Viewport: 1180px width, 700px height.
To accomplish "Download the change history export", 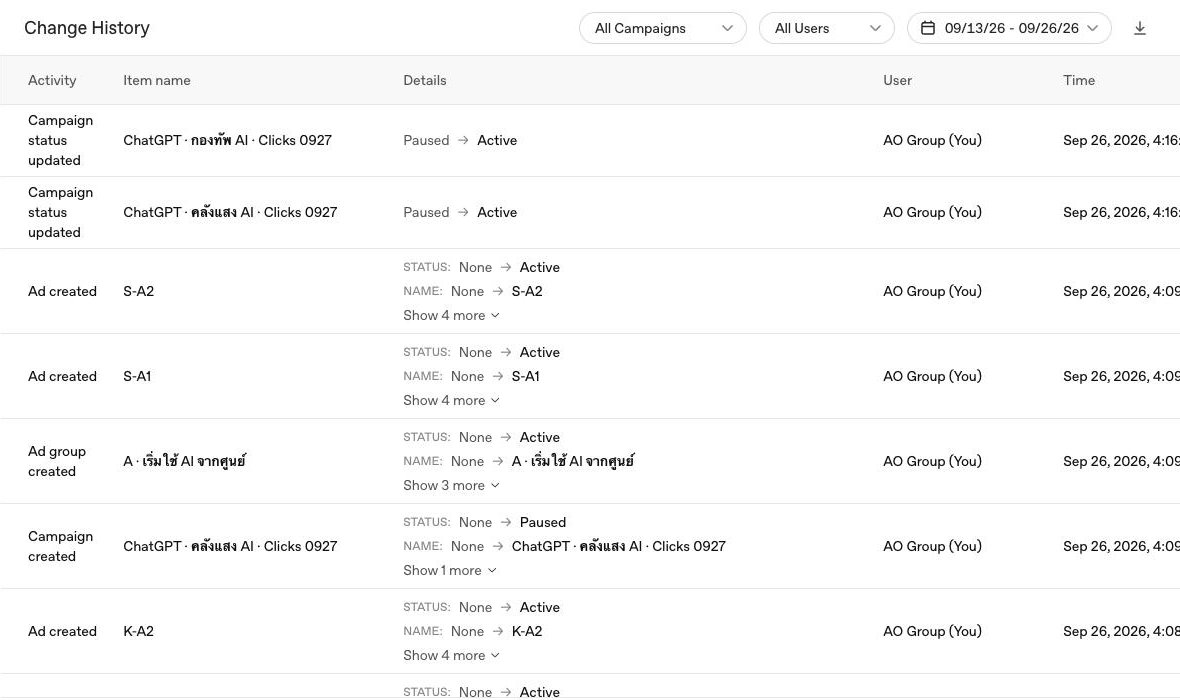I will (1139, 29).
